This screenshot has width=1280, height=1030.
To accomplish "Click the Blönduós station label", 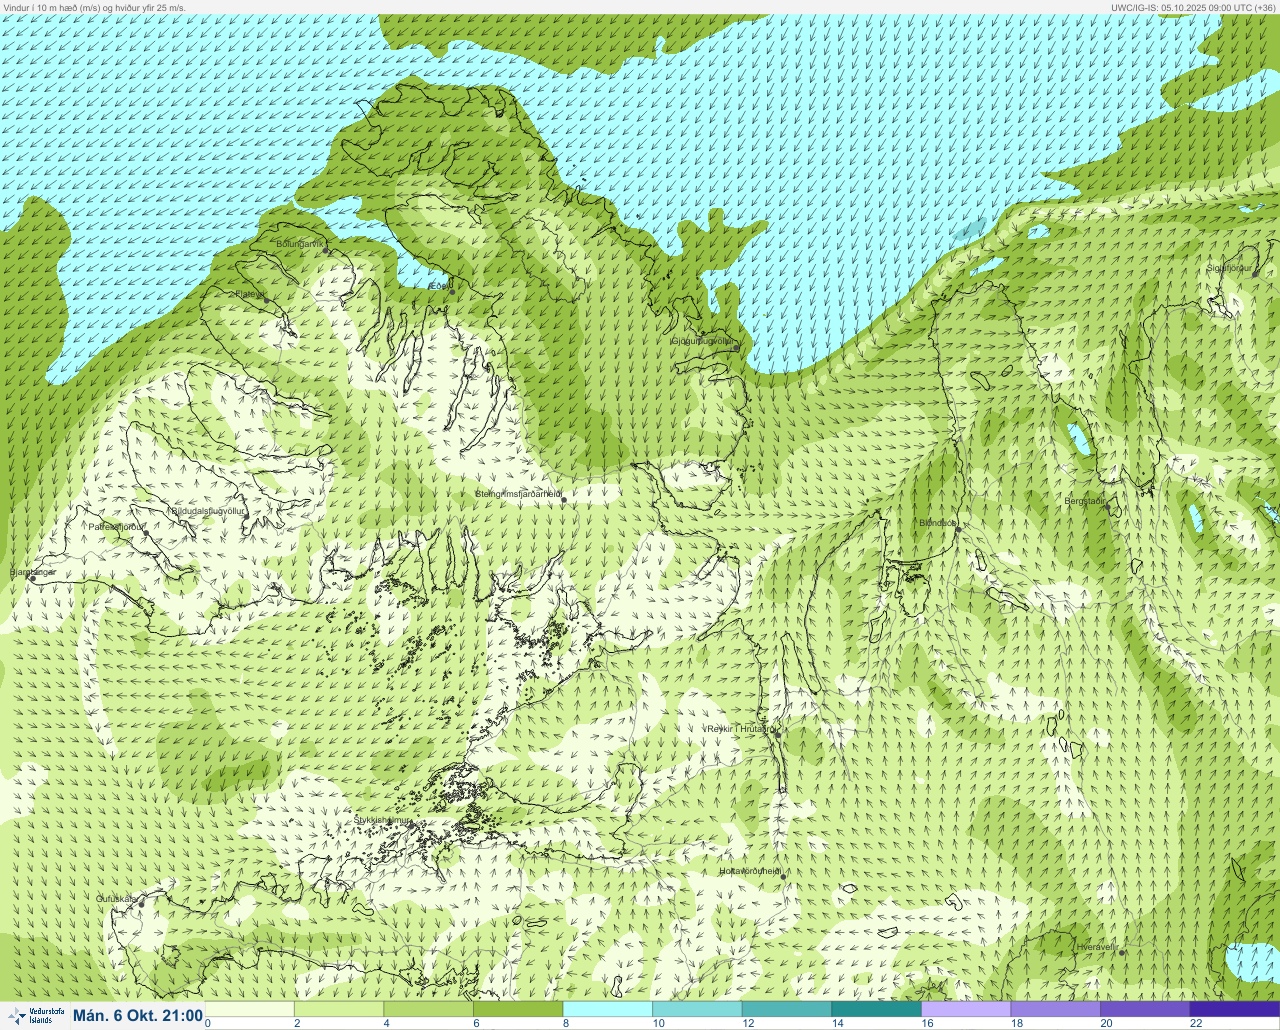I will coord(938,523).
